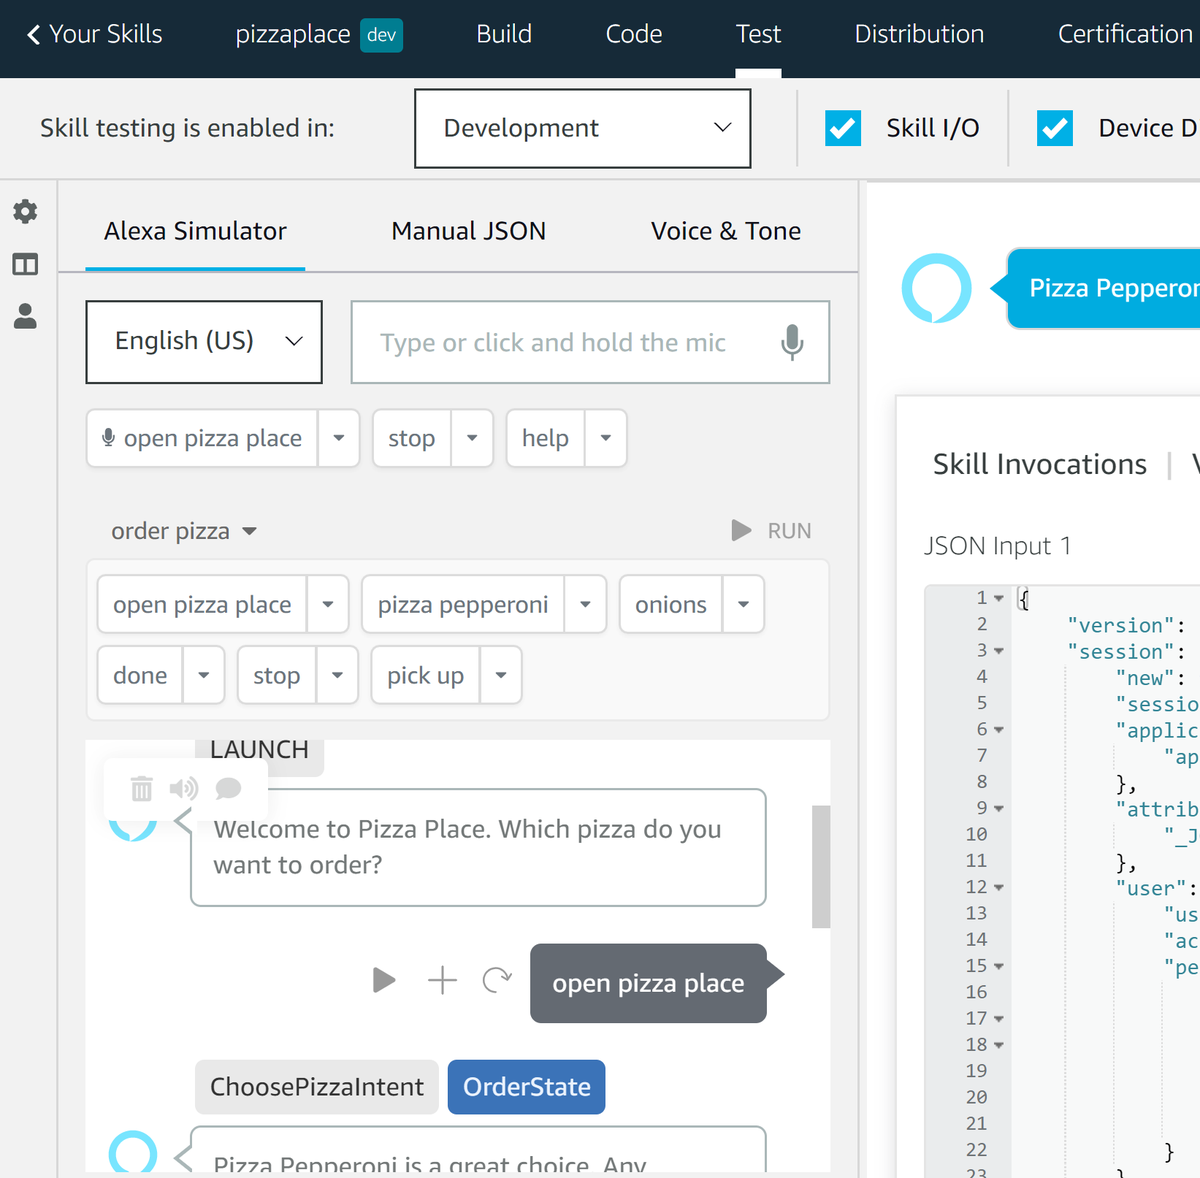Collapse JSON line 12 user fold arrow

(998, 887)
